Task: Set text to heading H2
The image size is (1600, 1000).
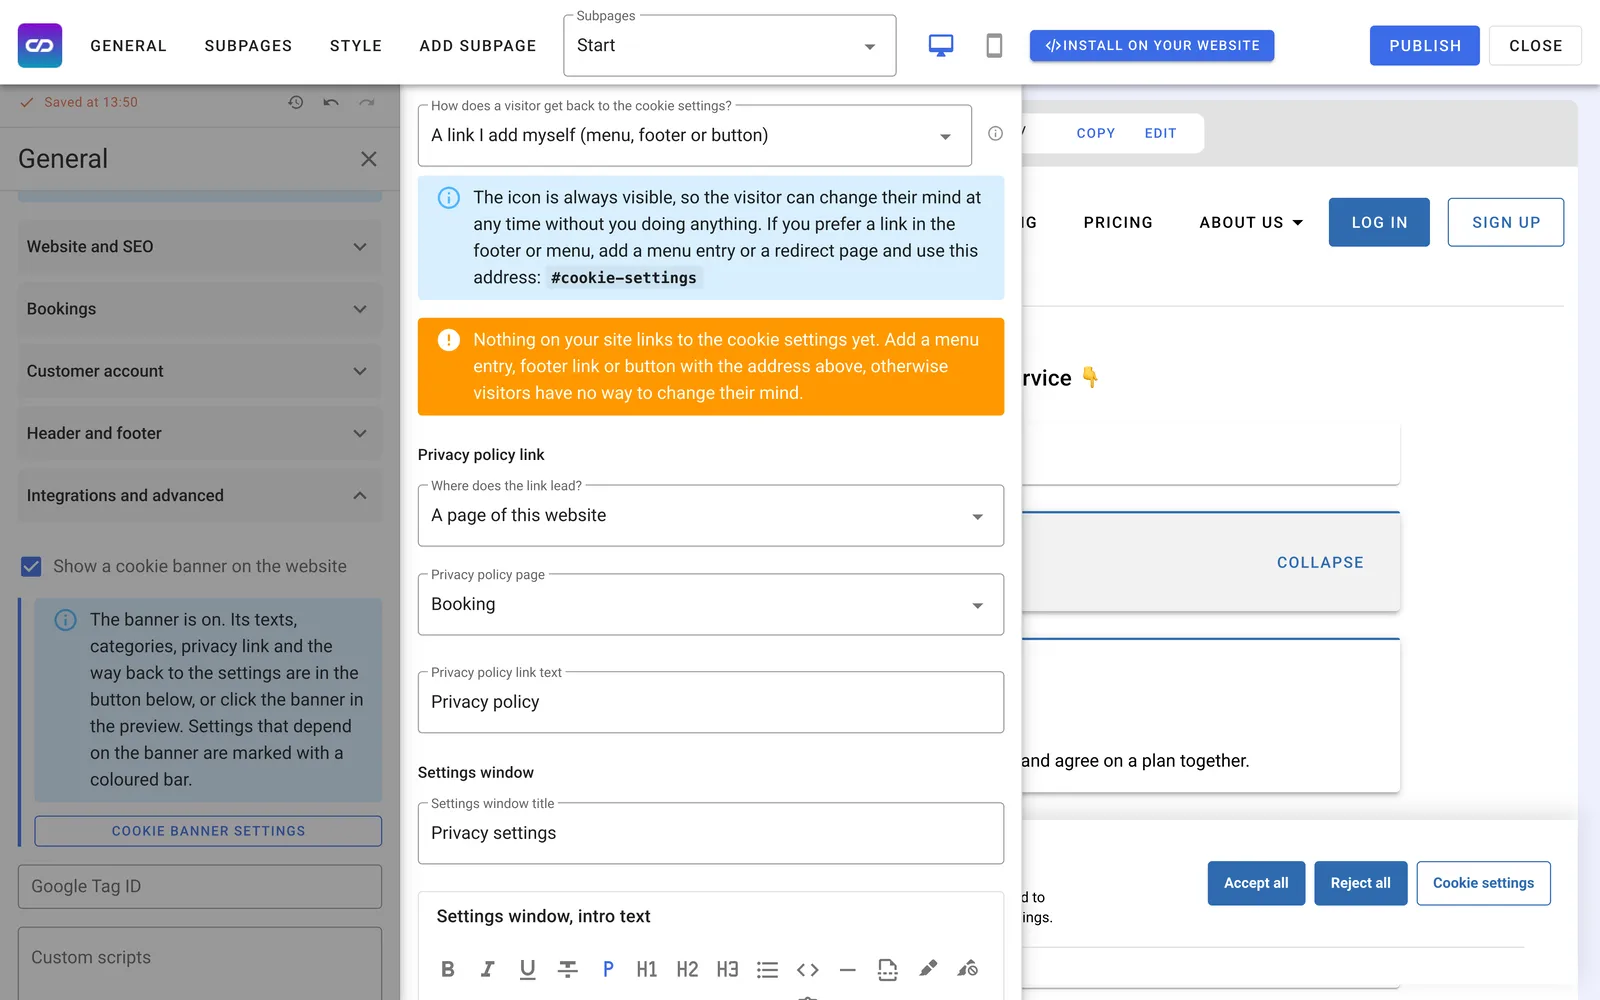Action: [x=687, y=969]
